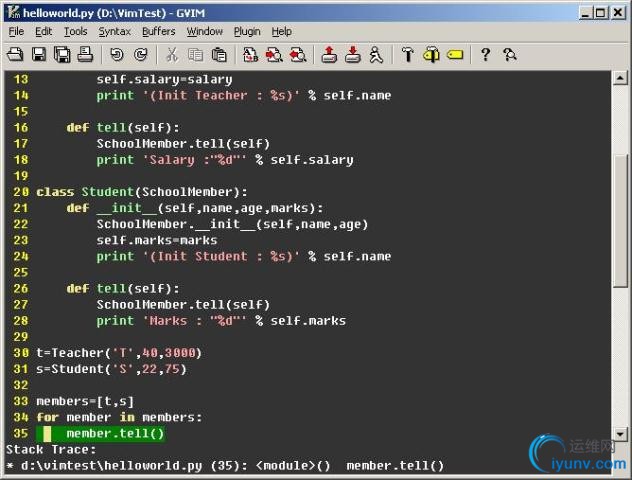Click scrollbar up arrow button
The width and height of the screenshot is (632, 480).
pyautogui.click(x=620, y=78)
